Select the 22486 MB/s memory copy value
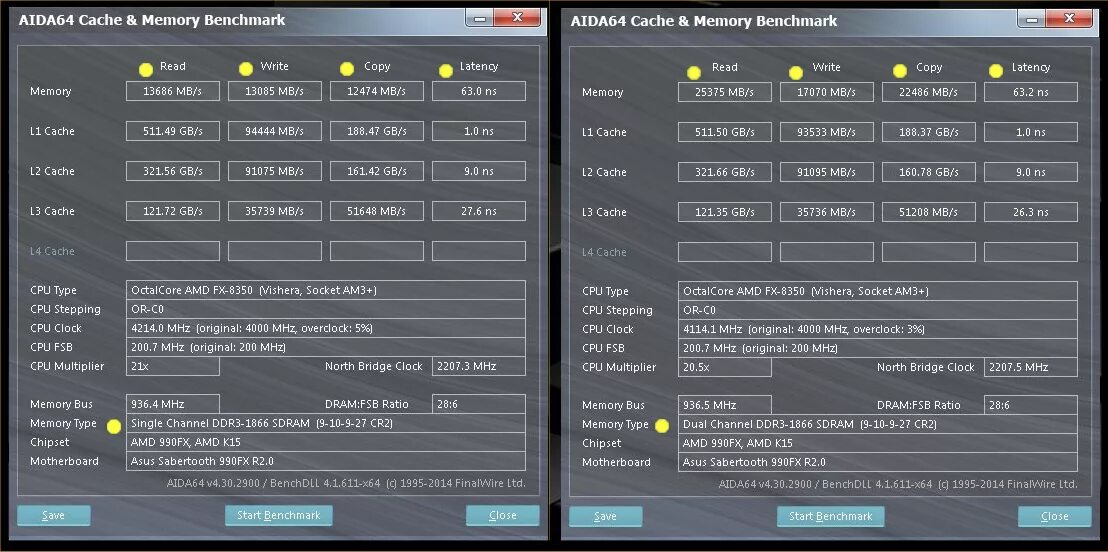The image size is (1108, 552). click(x=929, y=92)
